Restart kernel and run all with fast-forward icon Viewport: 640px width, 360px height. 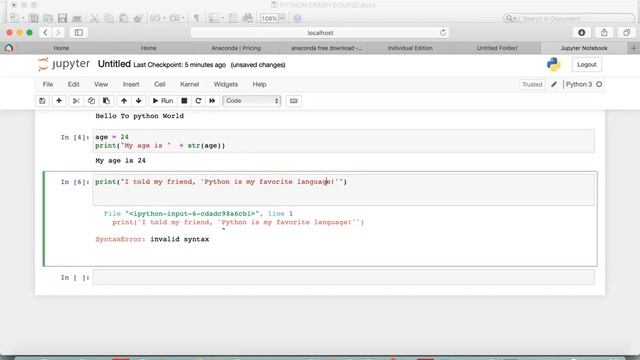click(x=212, y=101)
